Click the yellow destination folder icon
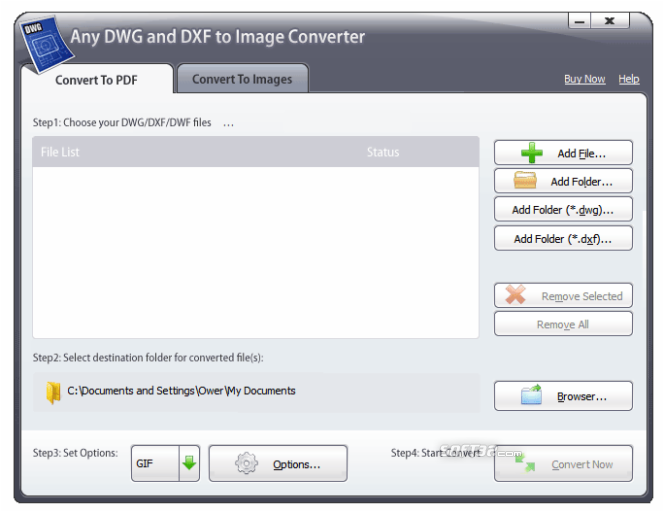The height and width of the screenshot is (512, 664). tap(53, 393)
